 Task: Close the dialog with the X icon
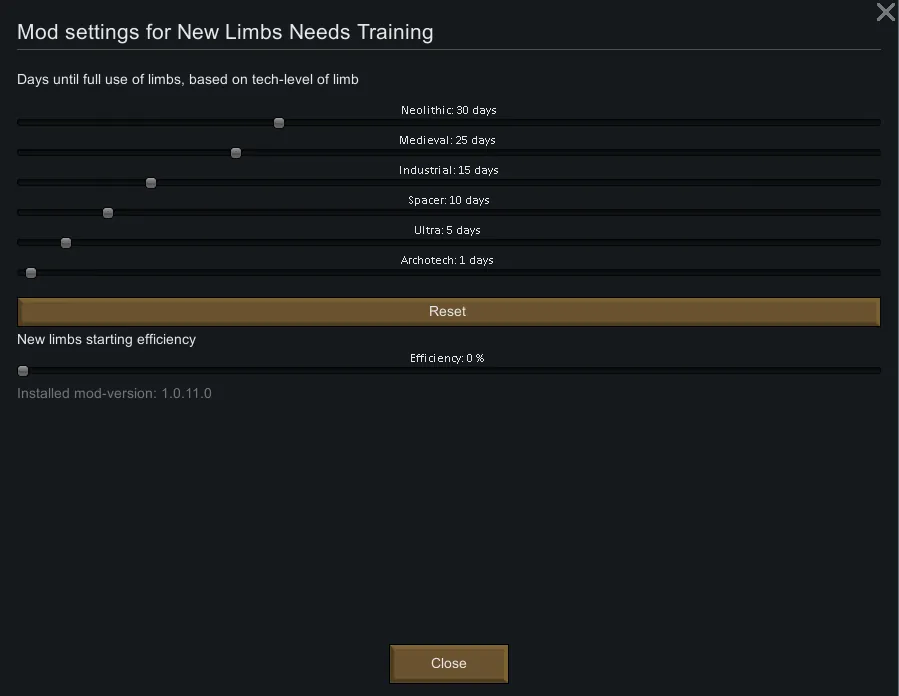pyautogui.click(x=885, y=11)
